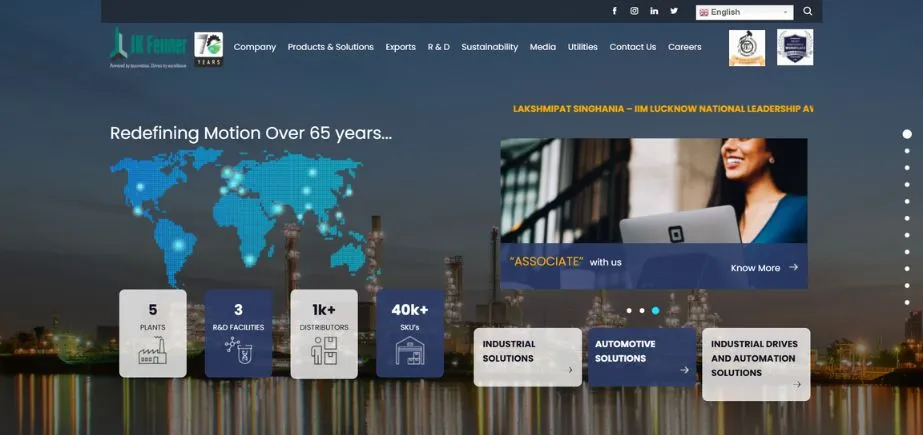Expand the Company menu
Viewport: 923px width, 435px height.
(254, 47)
